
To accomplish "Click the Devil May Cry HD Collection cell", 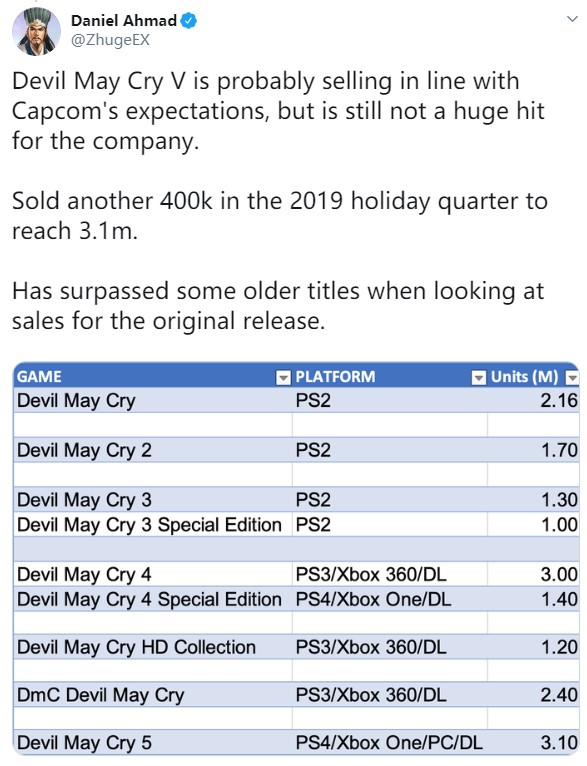I will pos(153,647).
